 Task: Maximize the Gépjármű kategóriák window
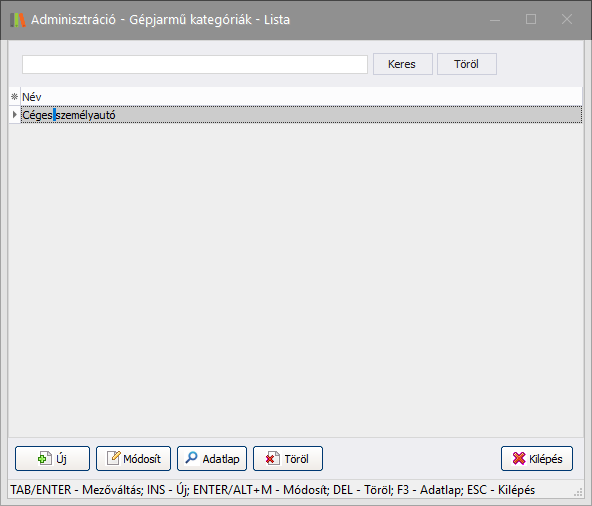point(531,19)
